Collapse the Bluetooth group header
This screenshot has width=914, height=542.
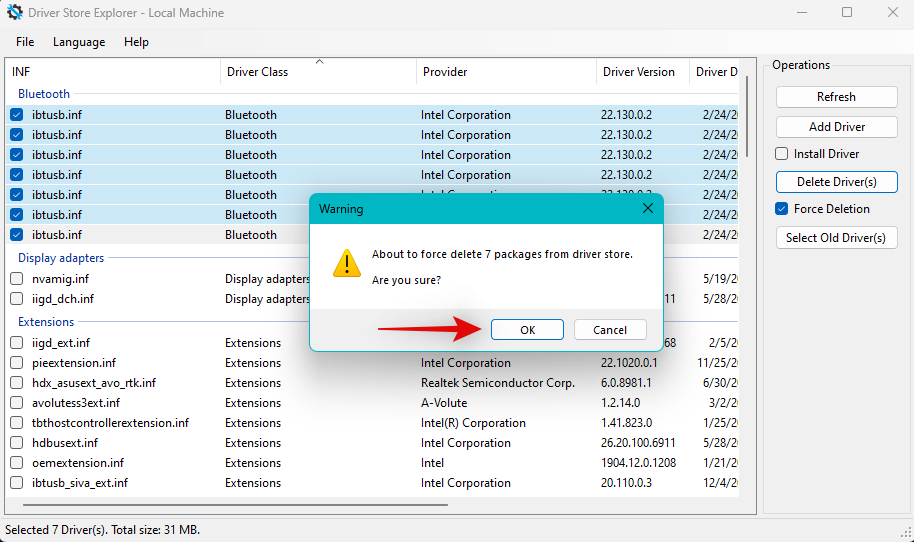click(x=44, y=94)
